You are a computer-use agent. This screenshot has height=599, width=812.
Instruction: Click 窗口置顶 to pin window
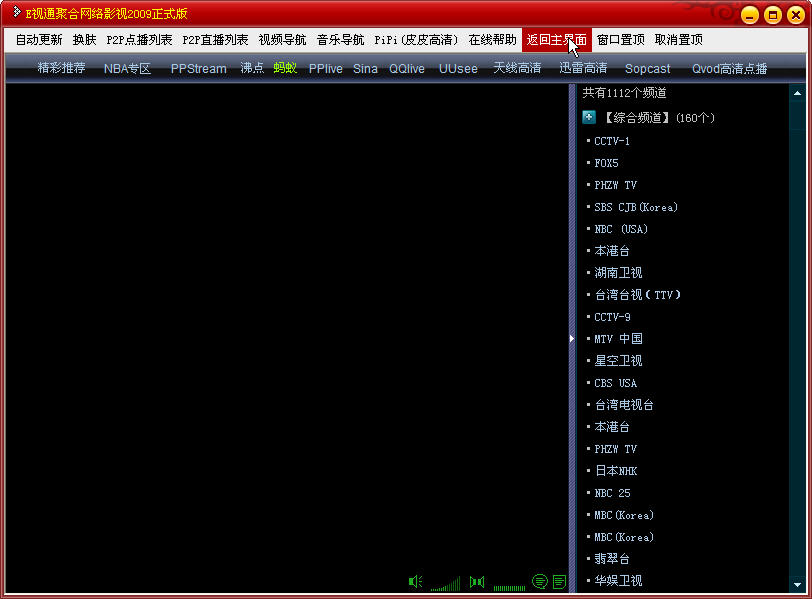click(x=621, y=40)
